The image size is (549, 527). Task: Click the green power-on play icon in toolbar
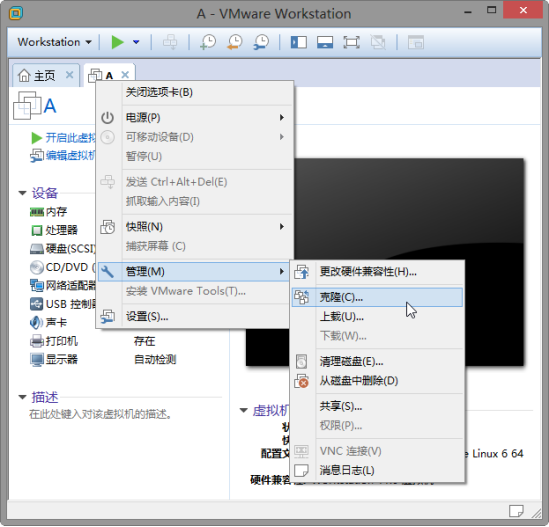pos(117,42)
